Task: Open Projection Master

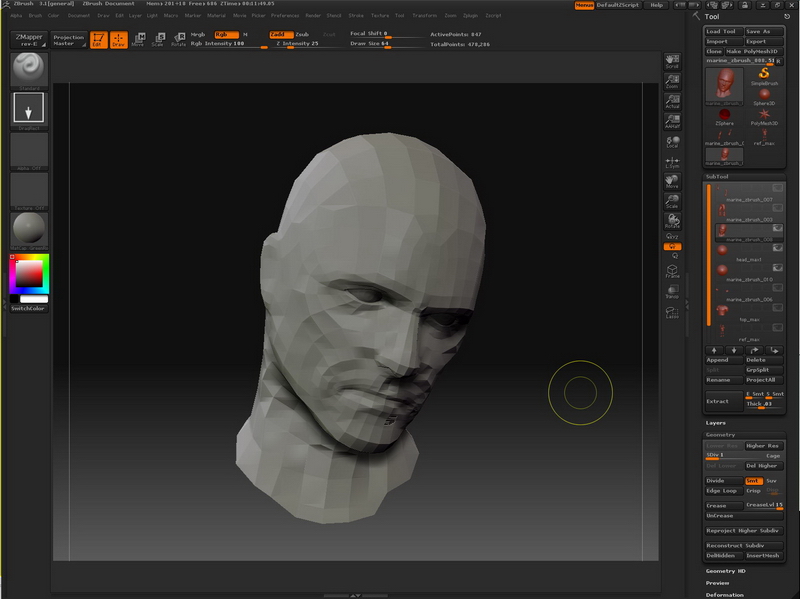Action: (68, 40)
